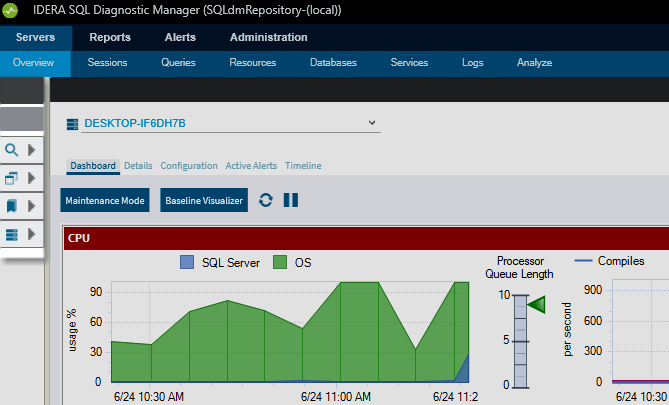
Task: Open the Baseline Visualizer
Action: pyautogui.click(x=204, y=200)
